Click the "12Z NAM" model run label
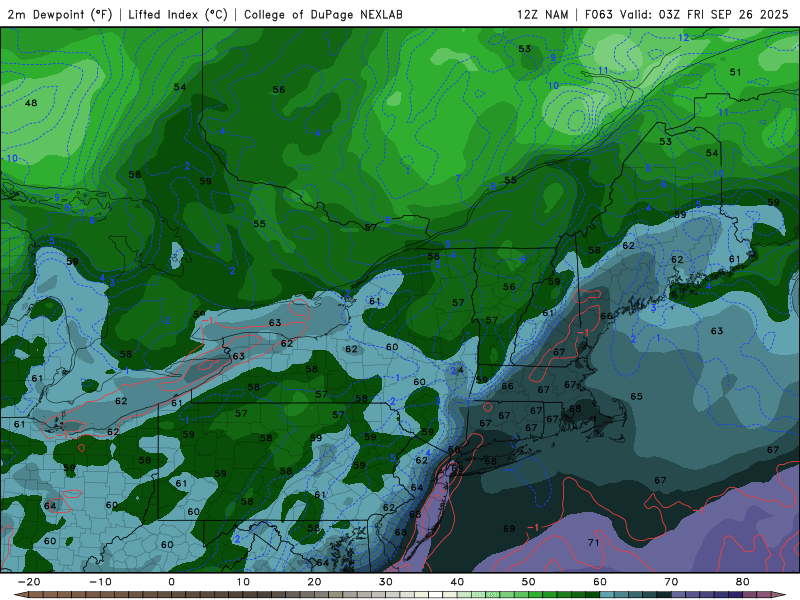Viewport: 800px width, 600px height. pos(542,14)
